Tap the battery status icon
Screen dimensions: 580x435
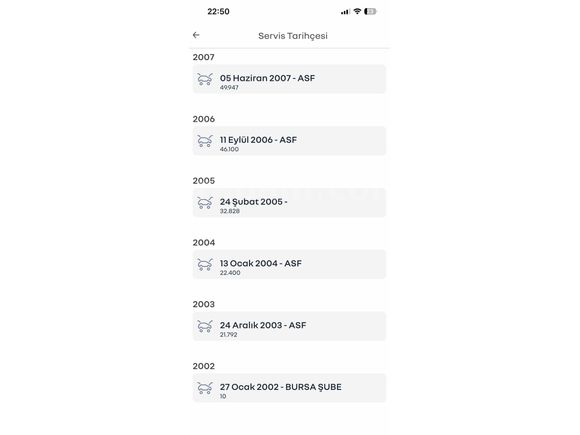370,11
